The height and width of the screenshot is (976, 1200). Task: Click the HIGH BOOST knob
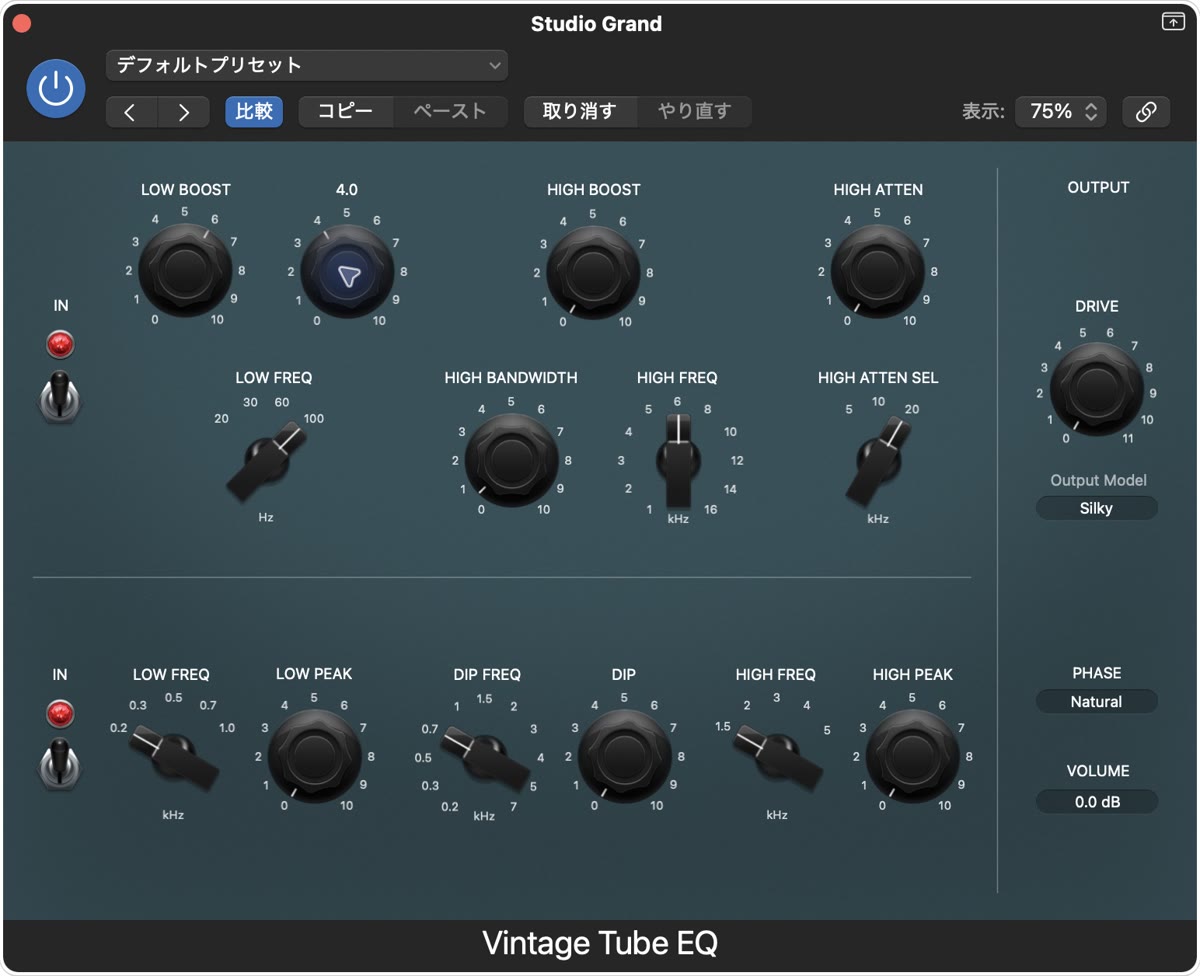(x=593, y=272)
